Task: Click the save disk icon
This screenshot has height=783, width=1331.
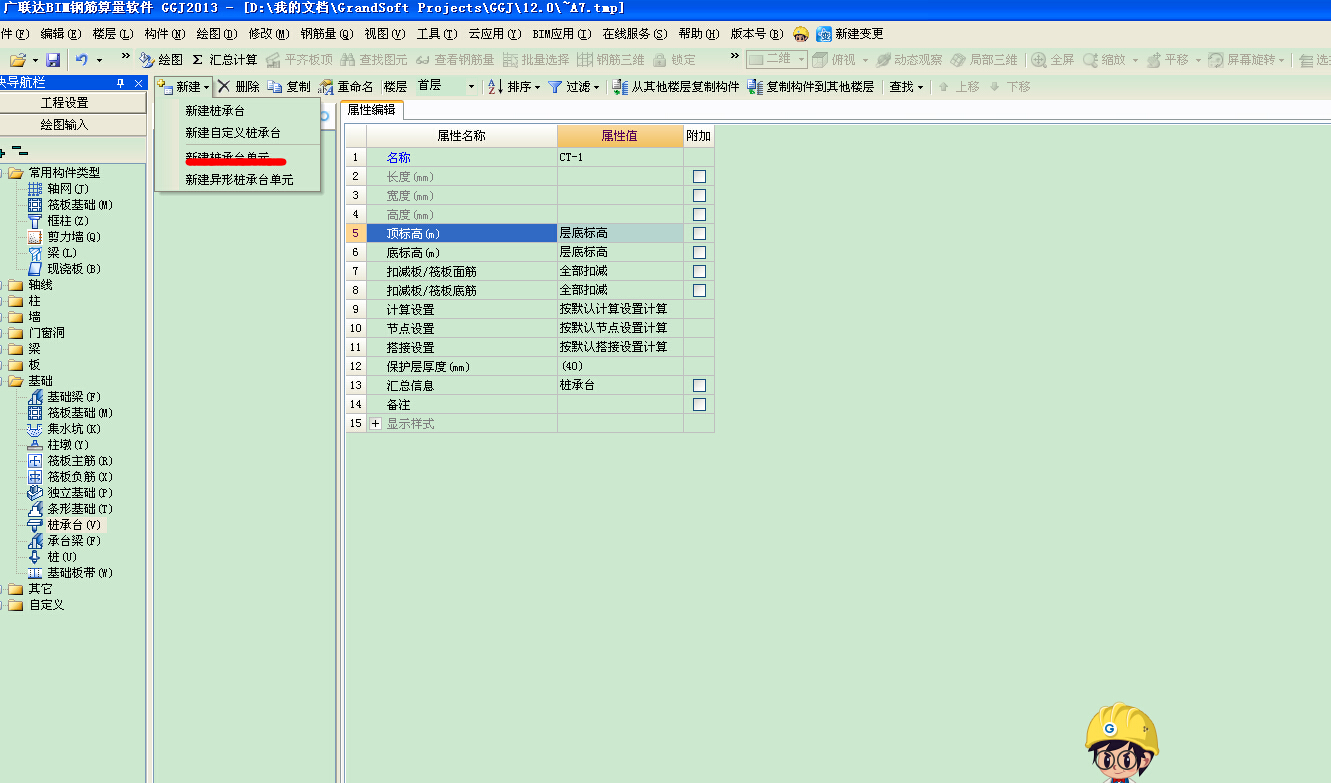Action: click(x=53, y=60)
